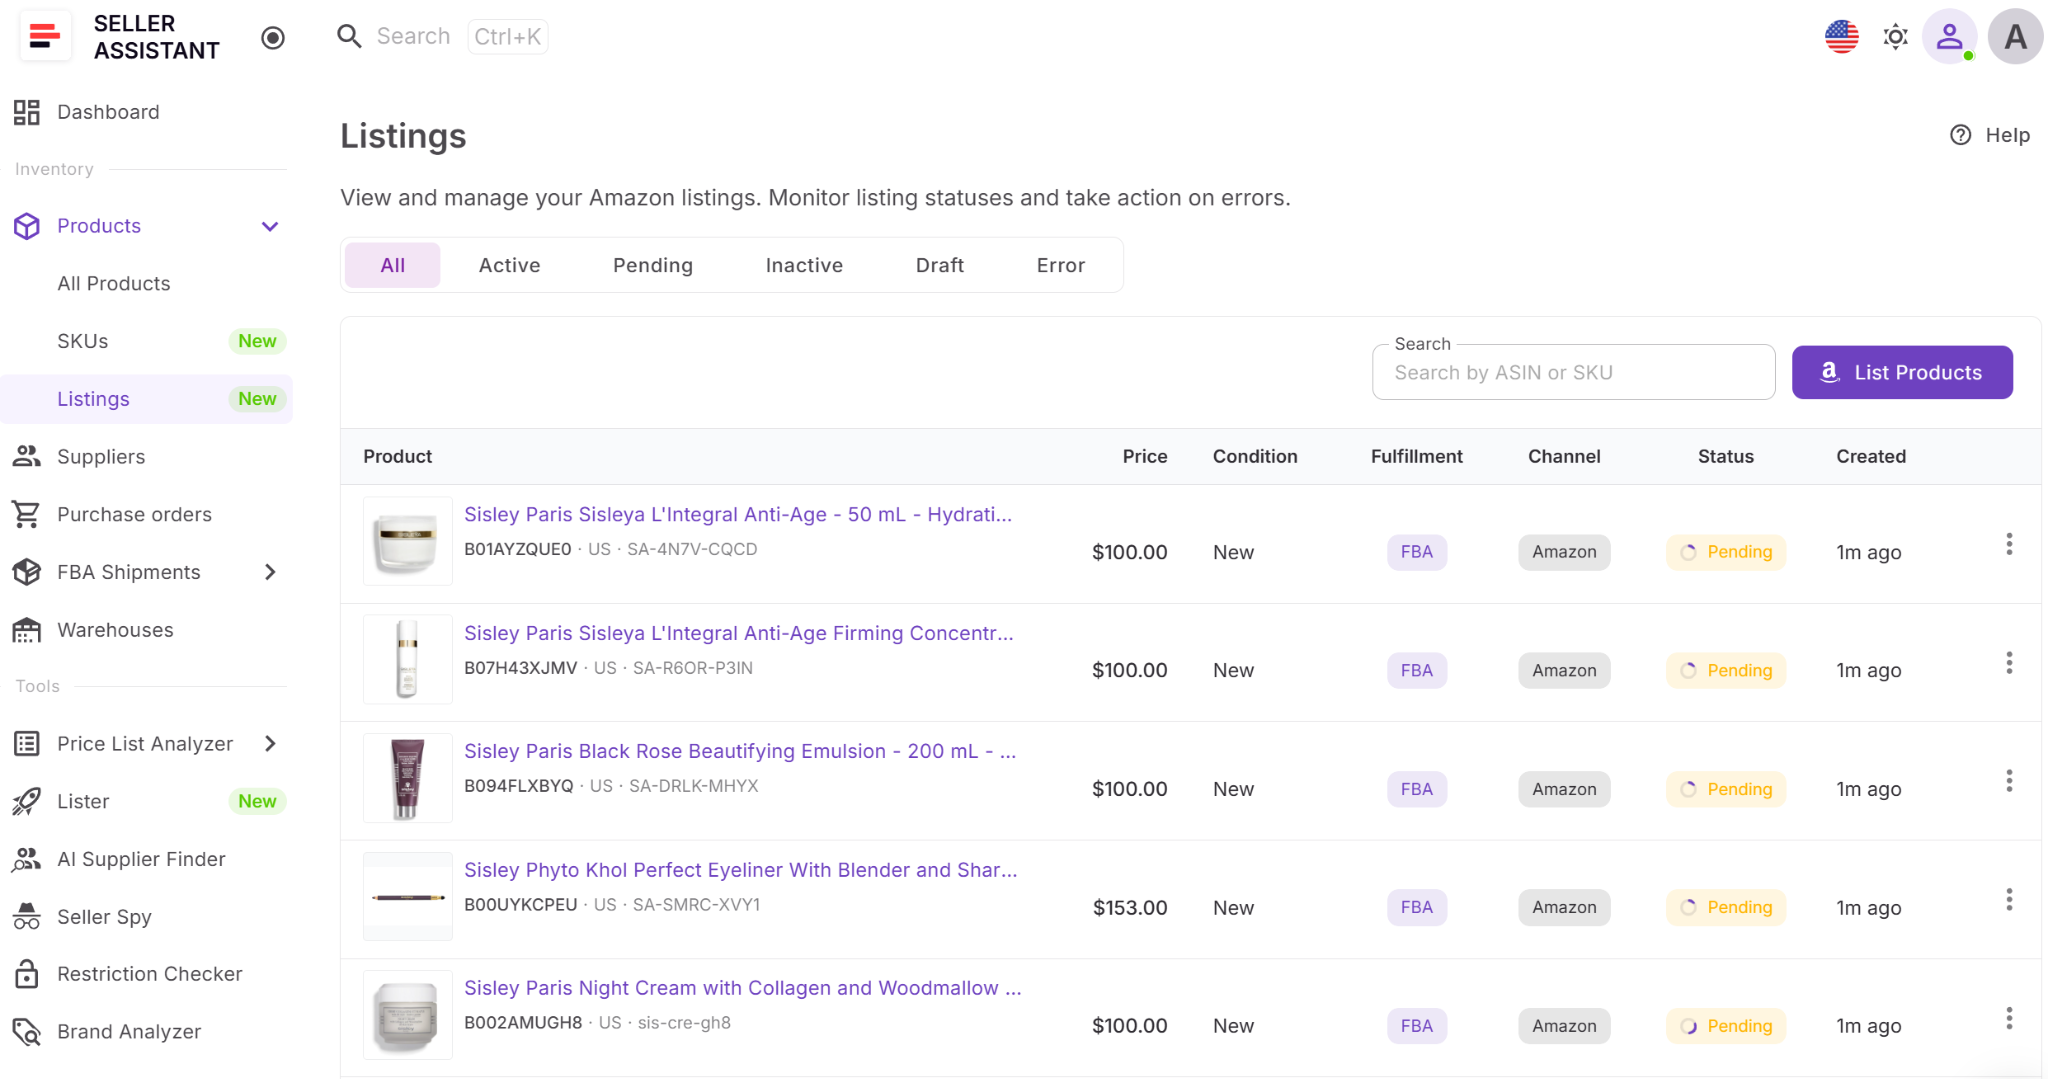The image size is (2048, 1079).
Task: Open Brand Analyzer tool
Action: 129,1032
